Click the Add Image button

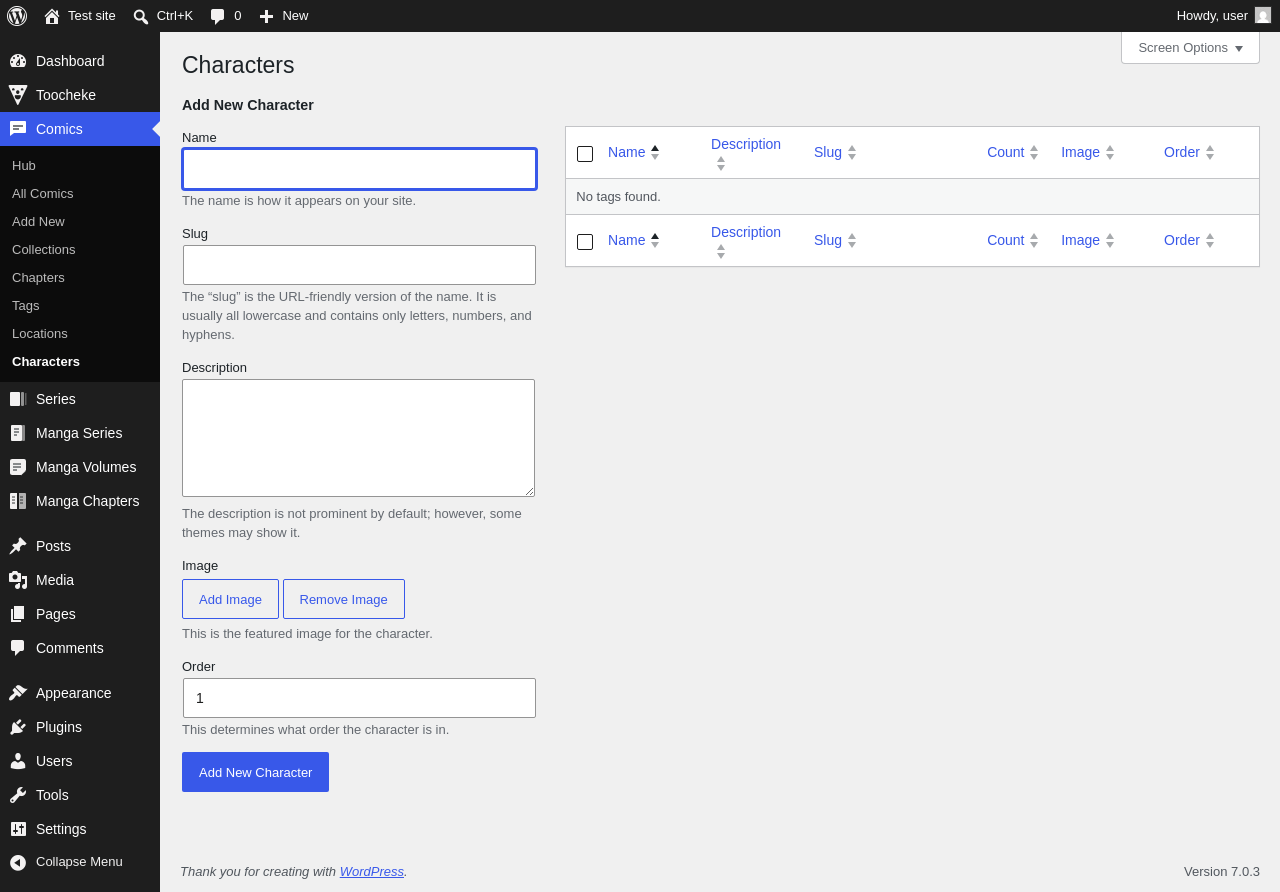[x=230, y=599]
